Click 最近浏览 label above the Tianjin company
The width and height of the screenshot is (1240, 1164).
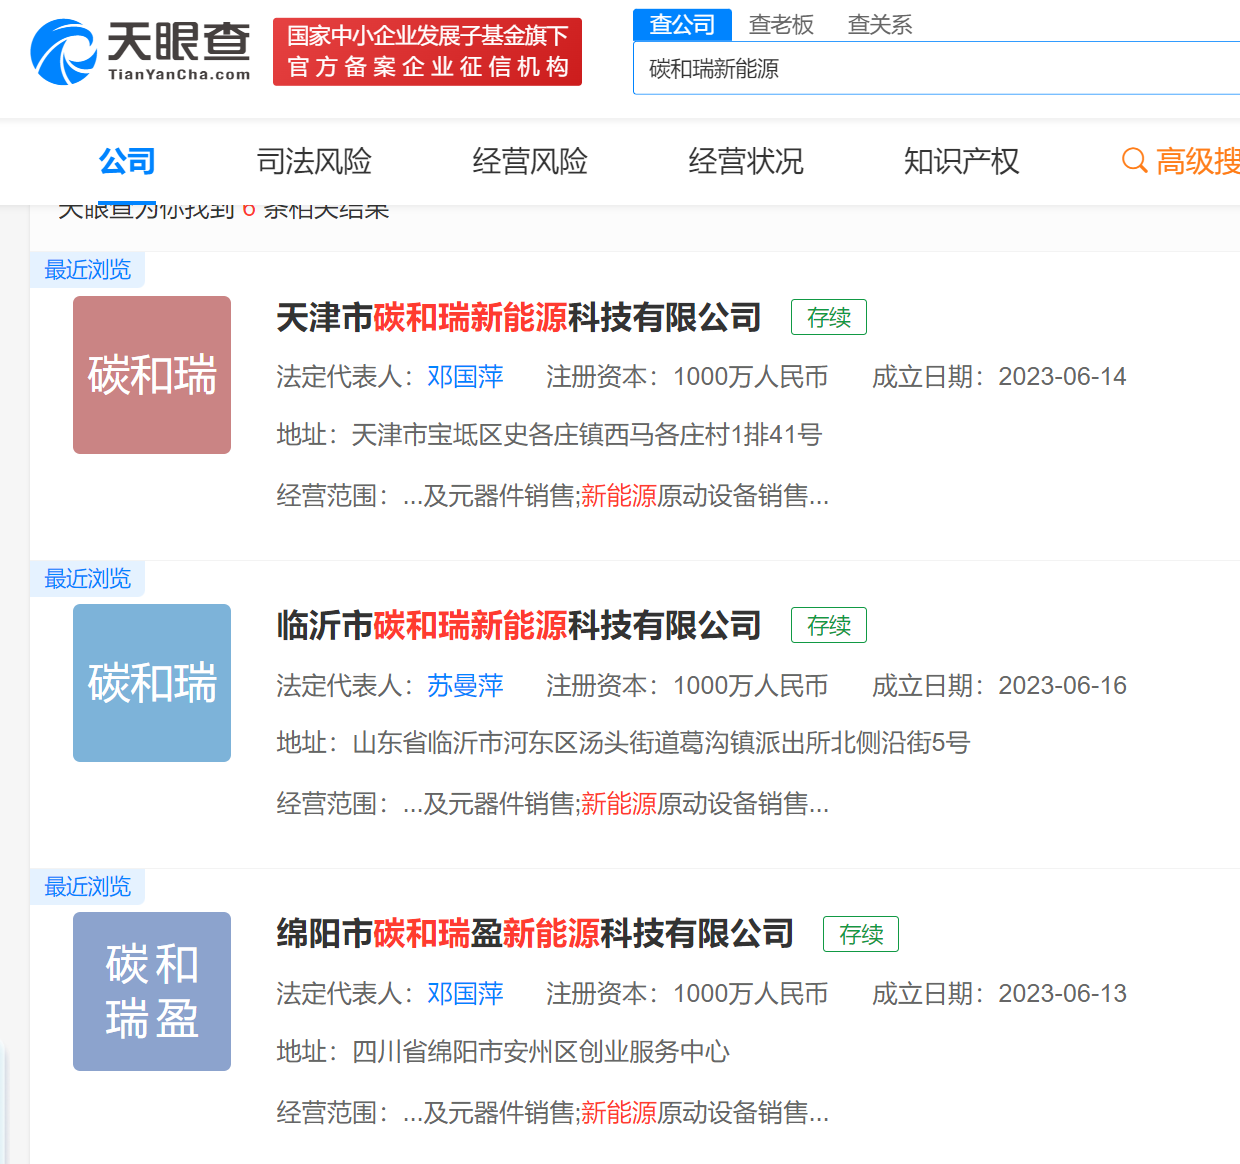point(88,269)
